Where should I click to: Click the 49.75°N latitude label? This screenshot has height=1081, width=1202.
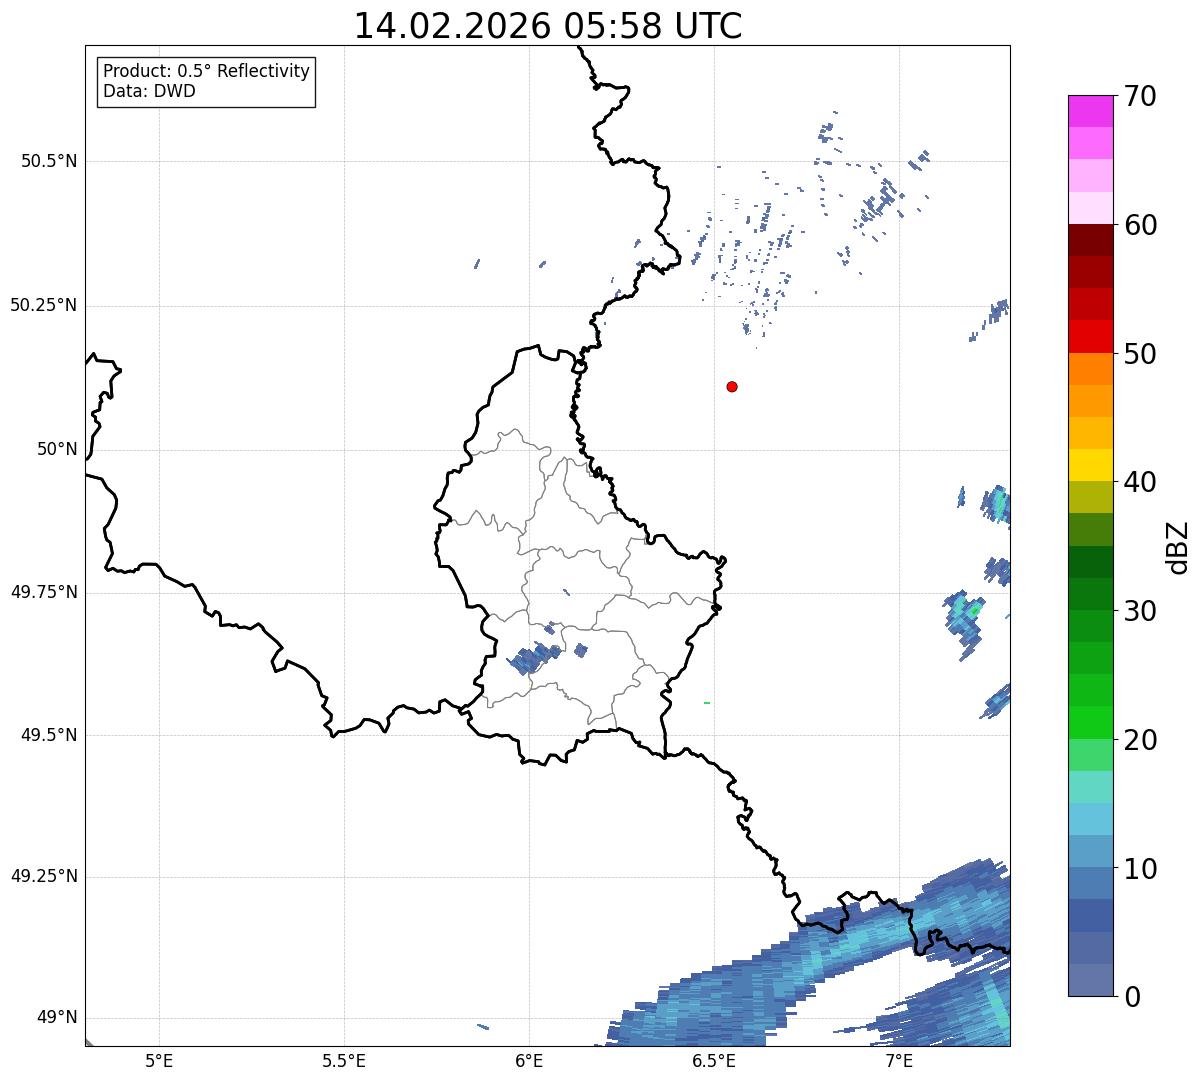point(43,592)
